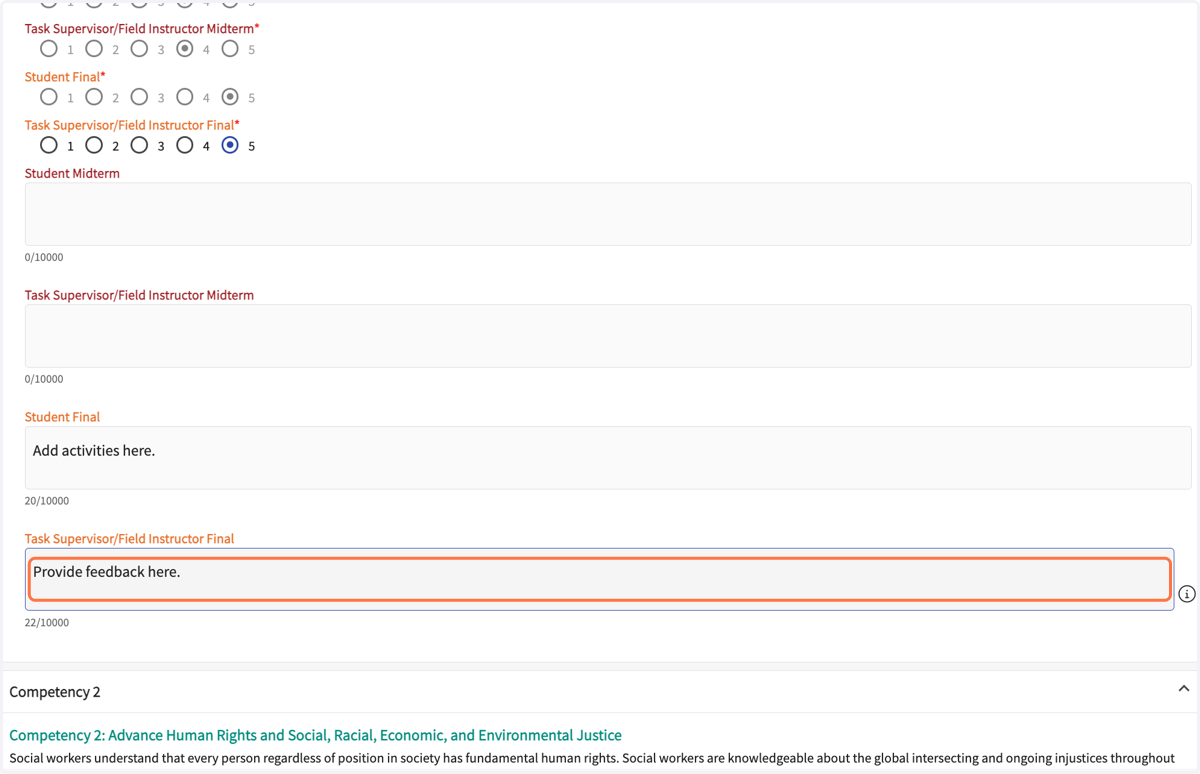
Task: Click the Student Final 'Add activities here.' field
Action: (608, 458)
